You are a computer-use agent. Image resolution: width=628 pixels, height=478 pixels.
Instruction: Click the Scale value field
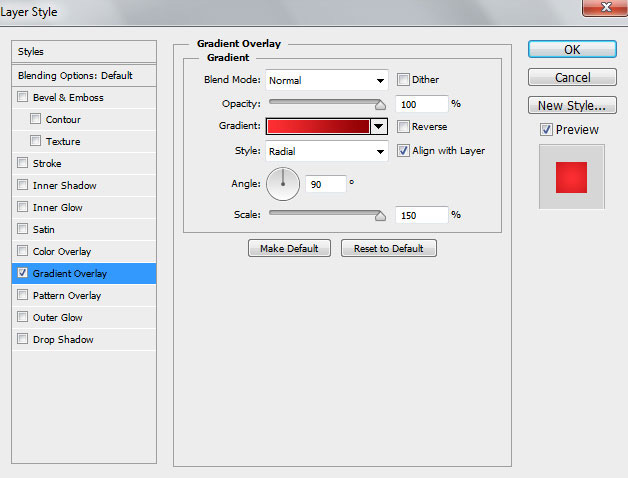pos(421,215)
